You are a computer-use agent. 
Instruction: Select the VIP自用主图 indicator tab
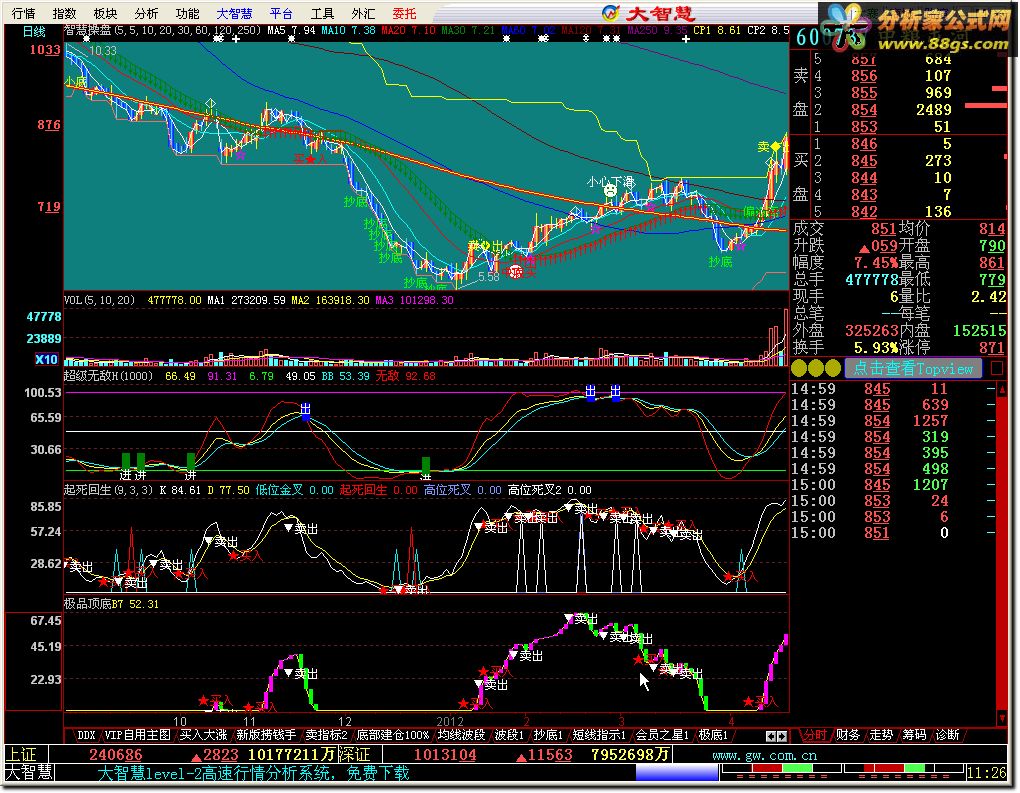click(x=137, y=735)
